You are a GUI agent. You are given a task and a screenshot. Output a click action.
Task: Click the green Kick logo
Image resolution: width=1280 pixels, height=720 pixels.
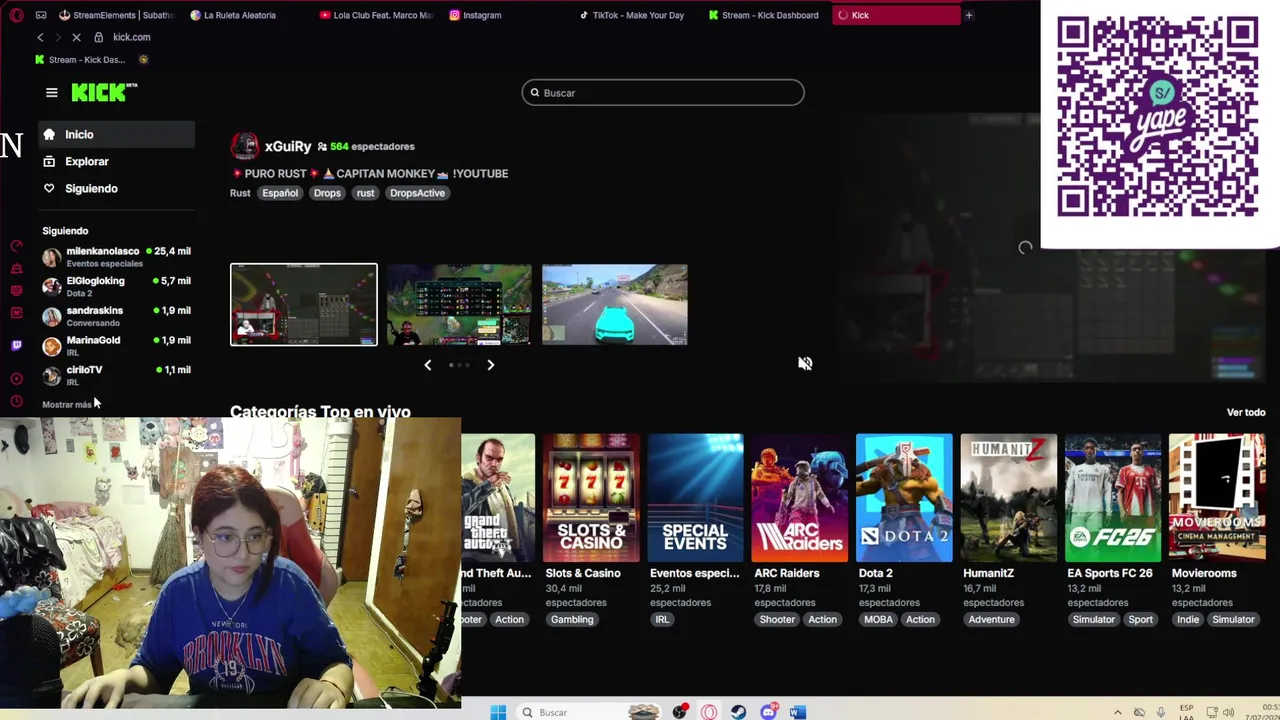(x=104, y=92)
